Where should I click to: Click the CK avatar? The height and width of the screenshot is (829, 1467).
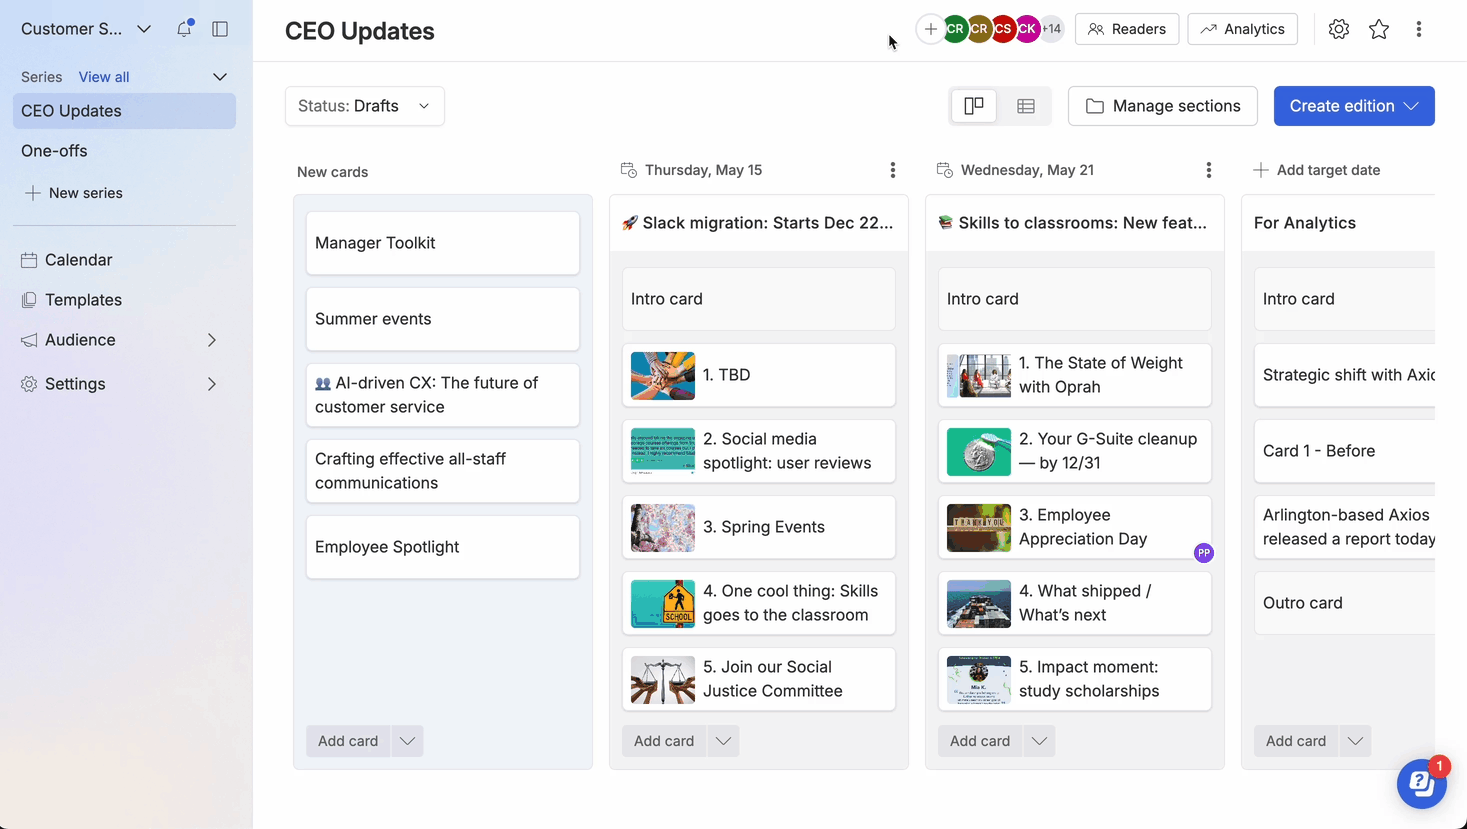1027,29
